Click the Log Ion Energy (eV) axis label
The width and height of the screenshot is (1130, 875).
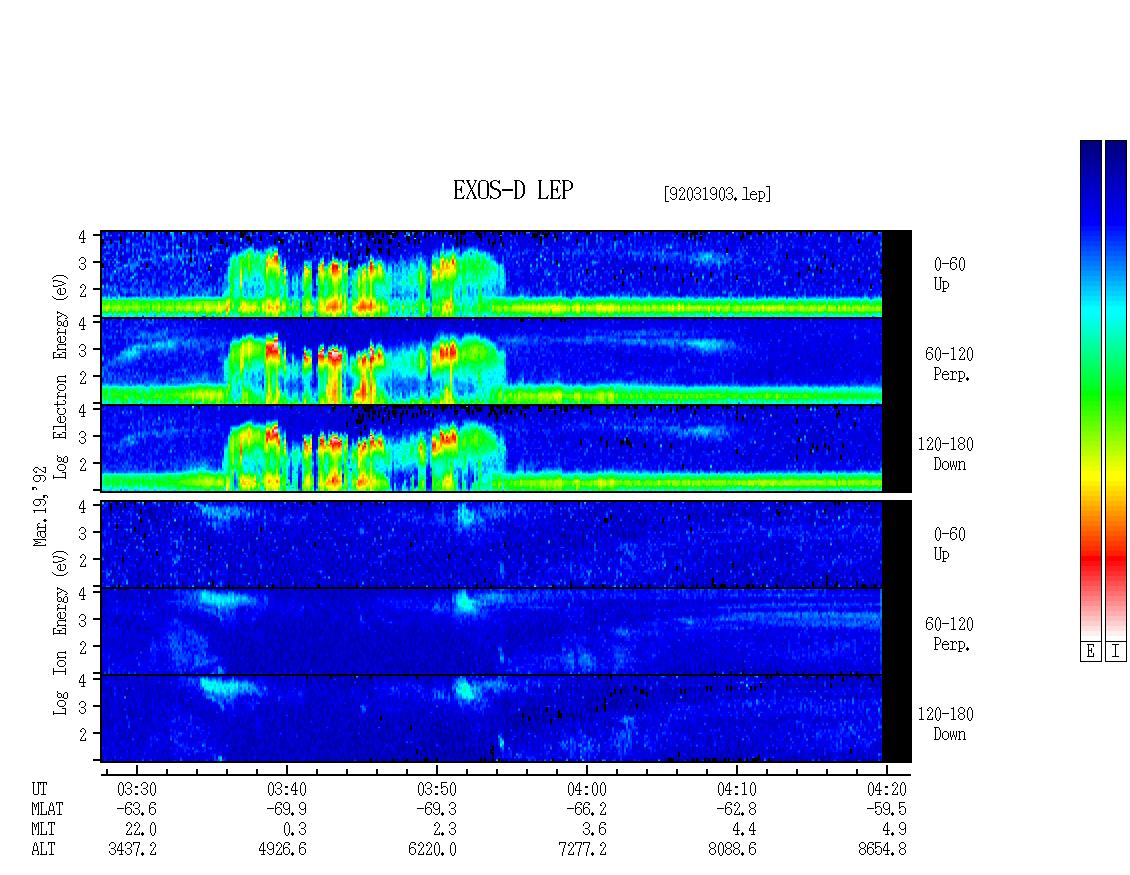click(60, 632)
